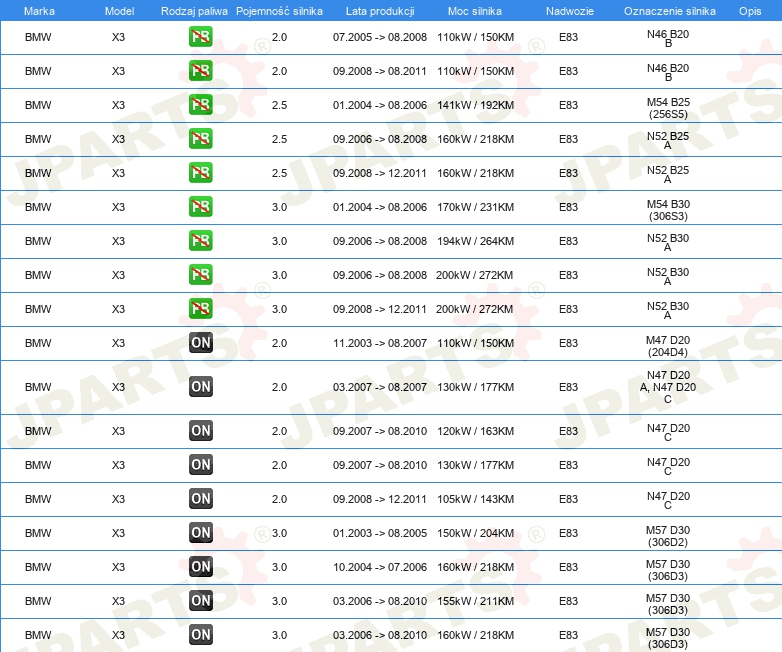Select 2.0 capacity in the 105kW / 143KM row
782x652 pixels.
click(279, 498)
